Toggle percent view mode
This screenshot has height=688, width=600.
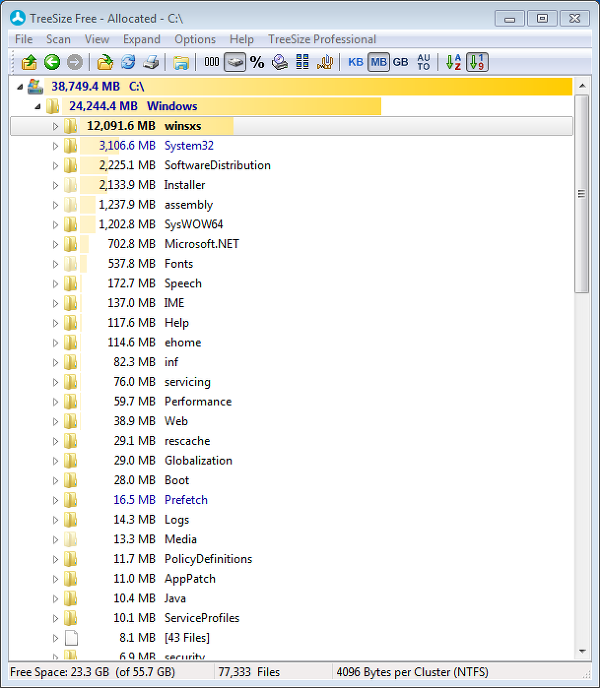coord(257,62)
